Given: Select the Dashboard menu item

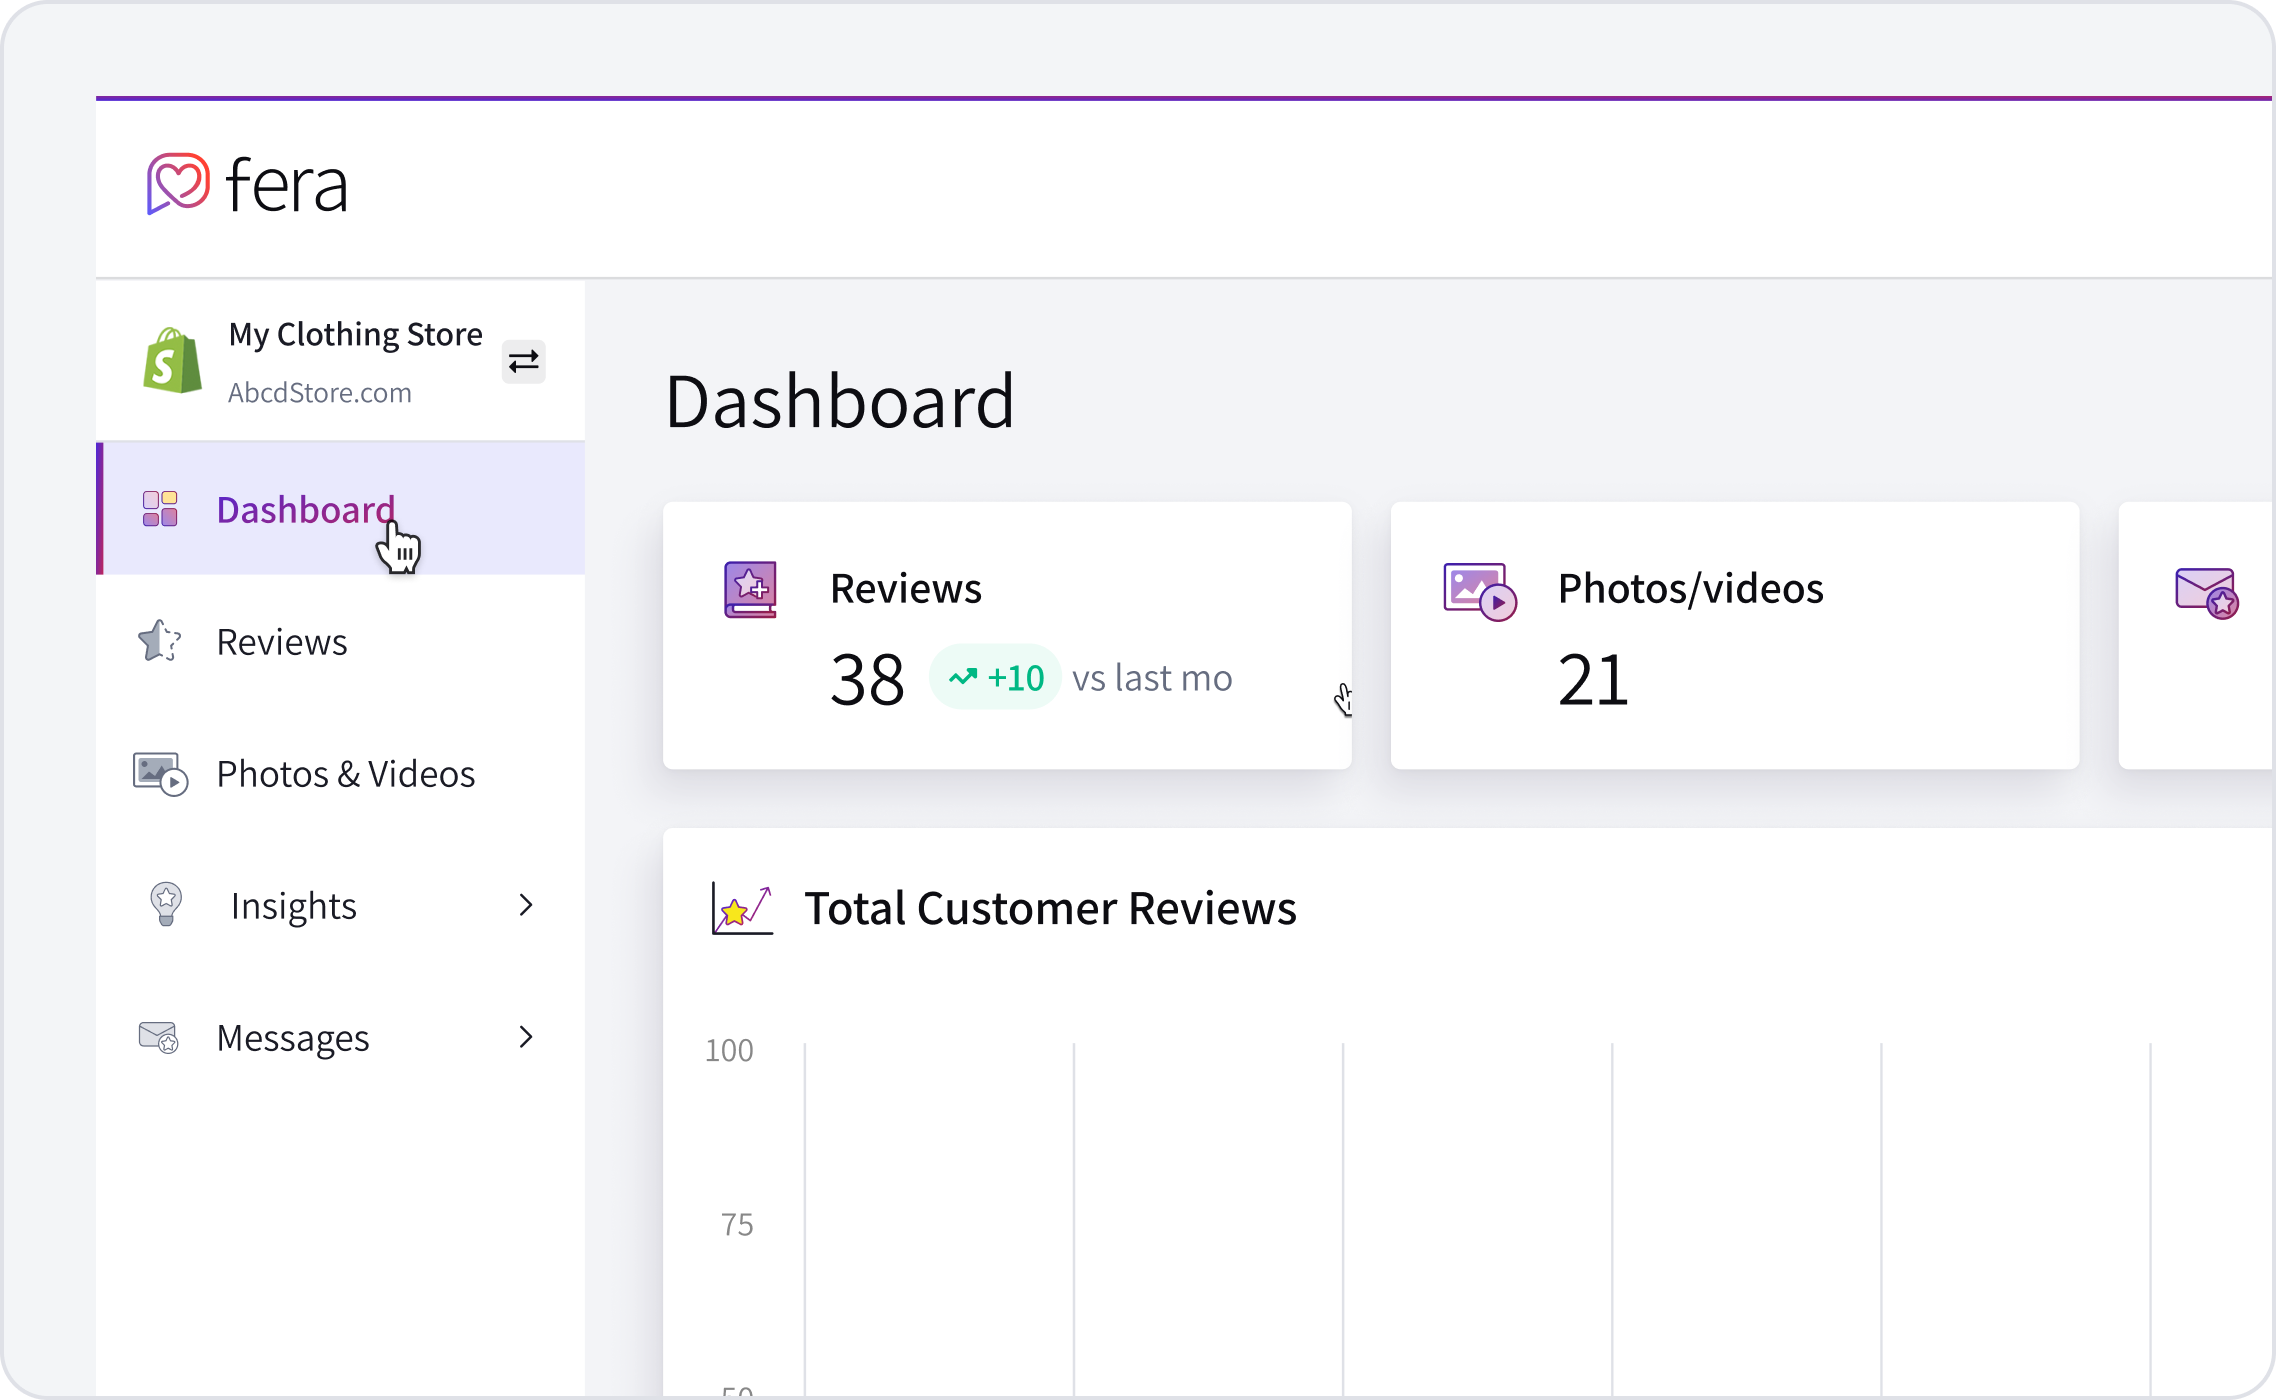Looking at the screenshot, I should [x=342, y=508].
